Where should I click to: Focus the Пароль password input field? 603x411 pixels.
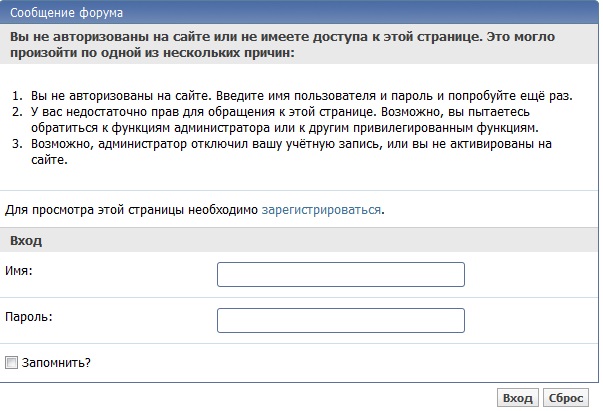[x=340, y=320]
